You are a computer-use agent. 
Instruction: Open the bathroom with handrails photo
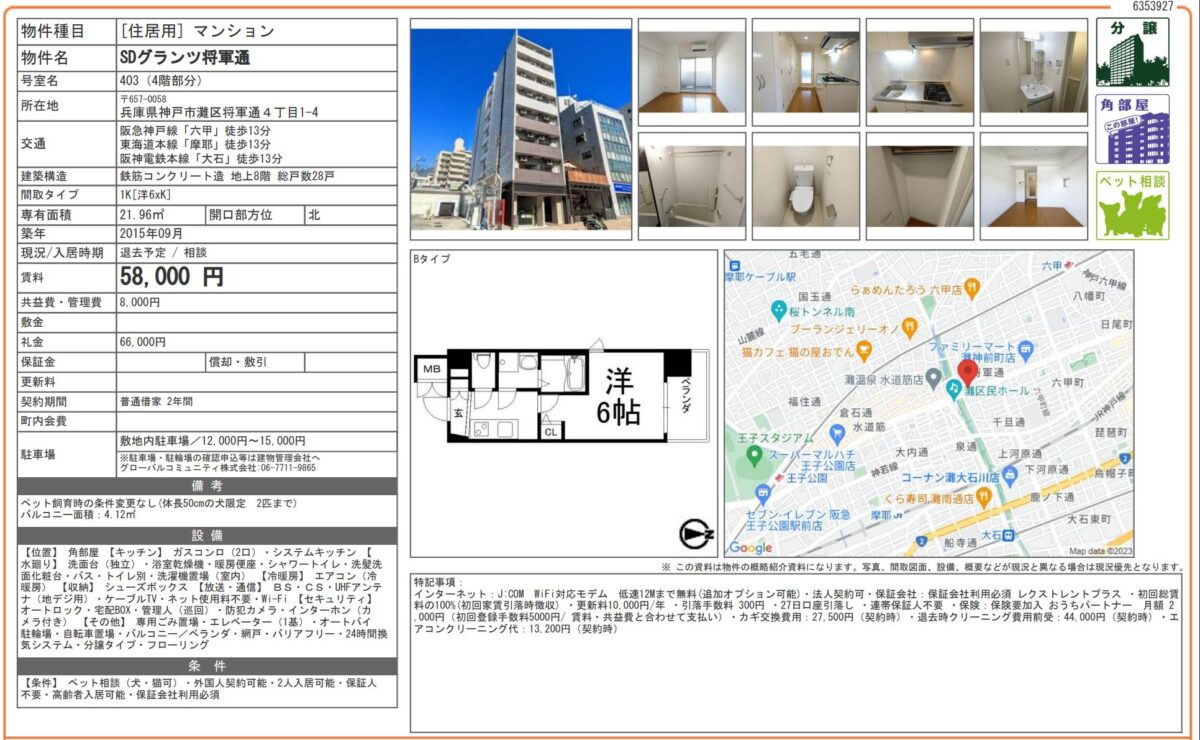[691, 187]
